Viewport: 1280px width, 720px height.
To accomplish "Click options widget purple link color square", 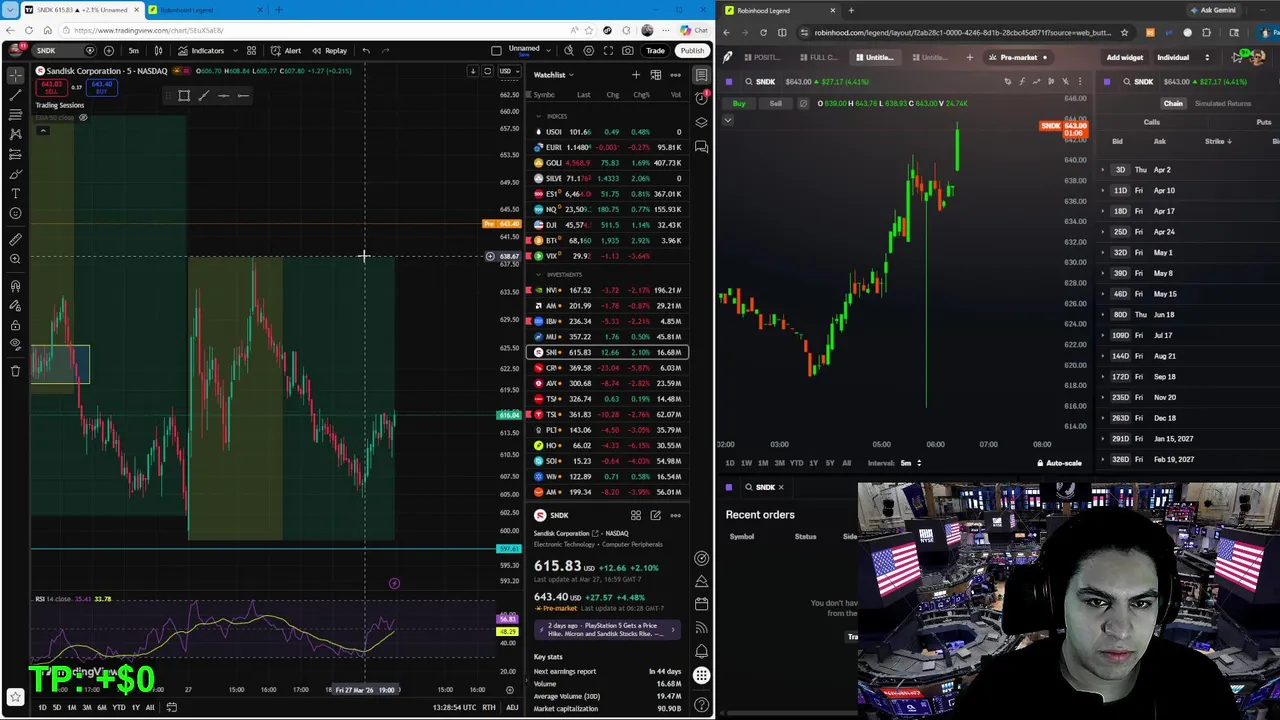I will tap(1106, 82).
